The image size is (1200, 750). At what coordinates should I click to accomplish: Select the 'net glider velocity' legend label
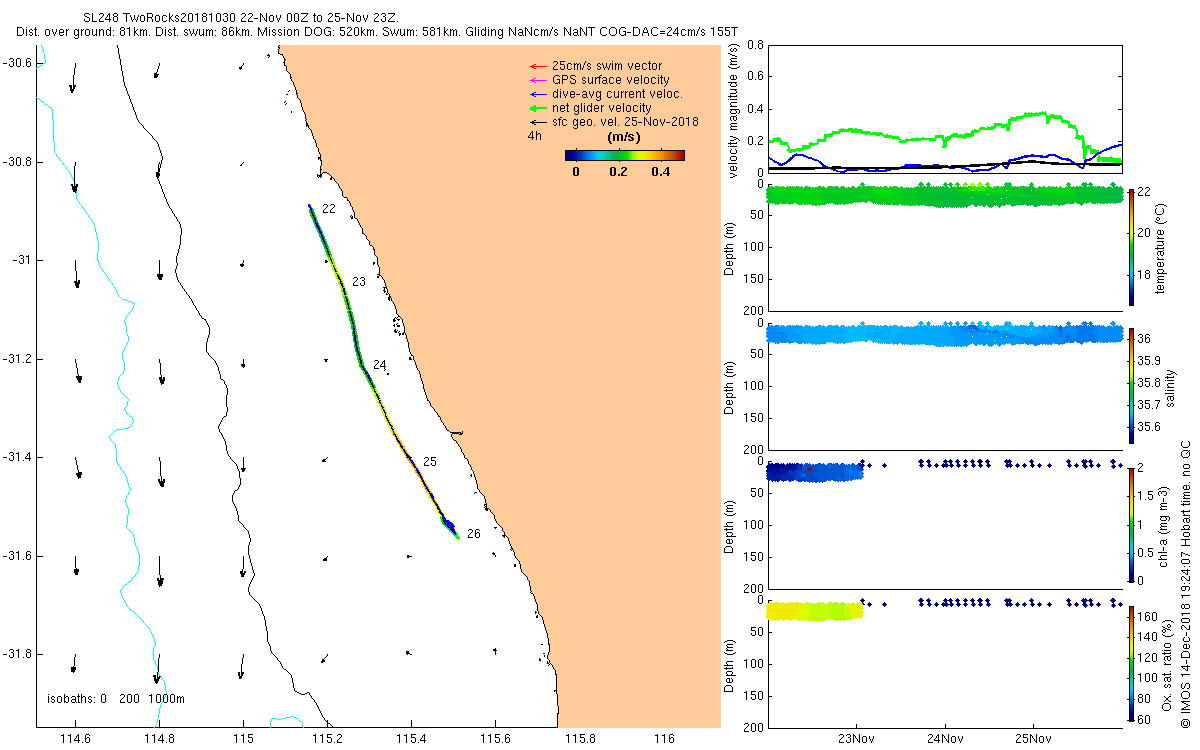(x=602, y=108)
